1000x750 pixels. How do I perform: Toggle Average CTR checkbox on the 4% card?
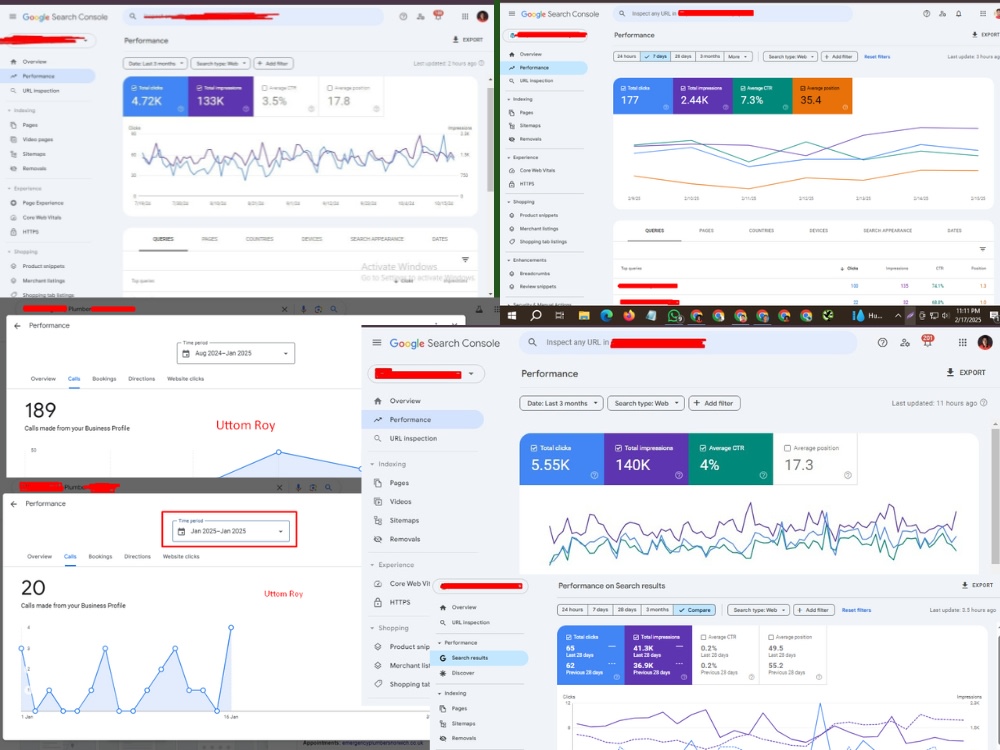[703, 448]
